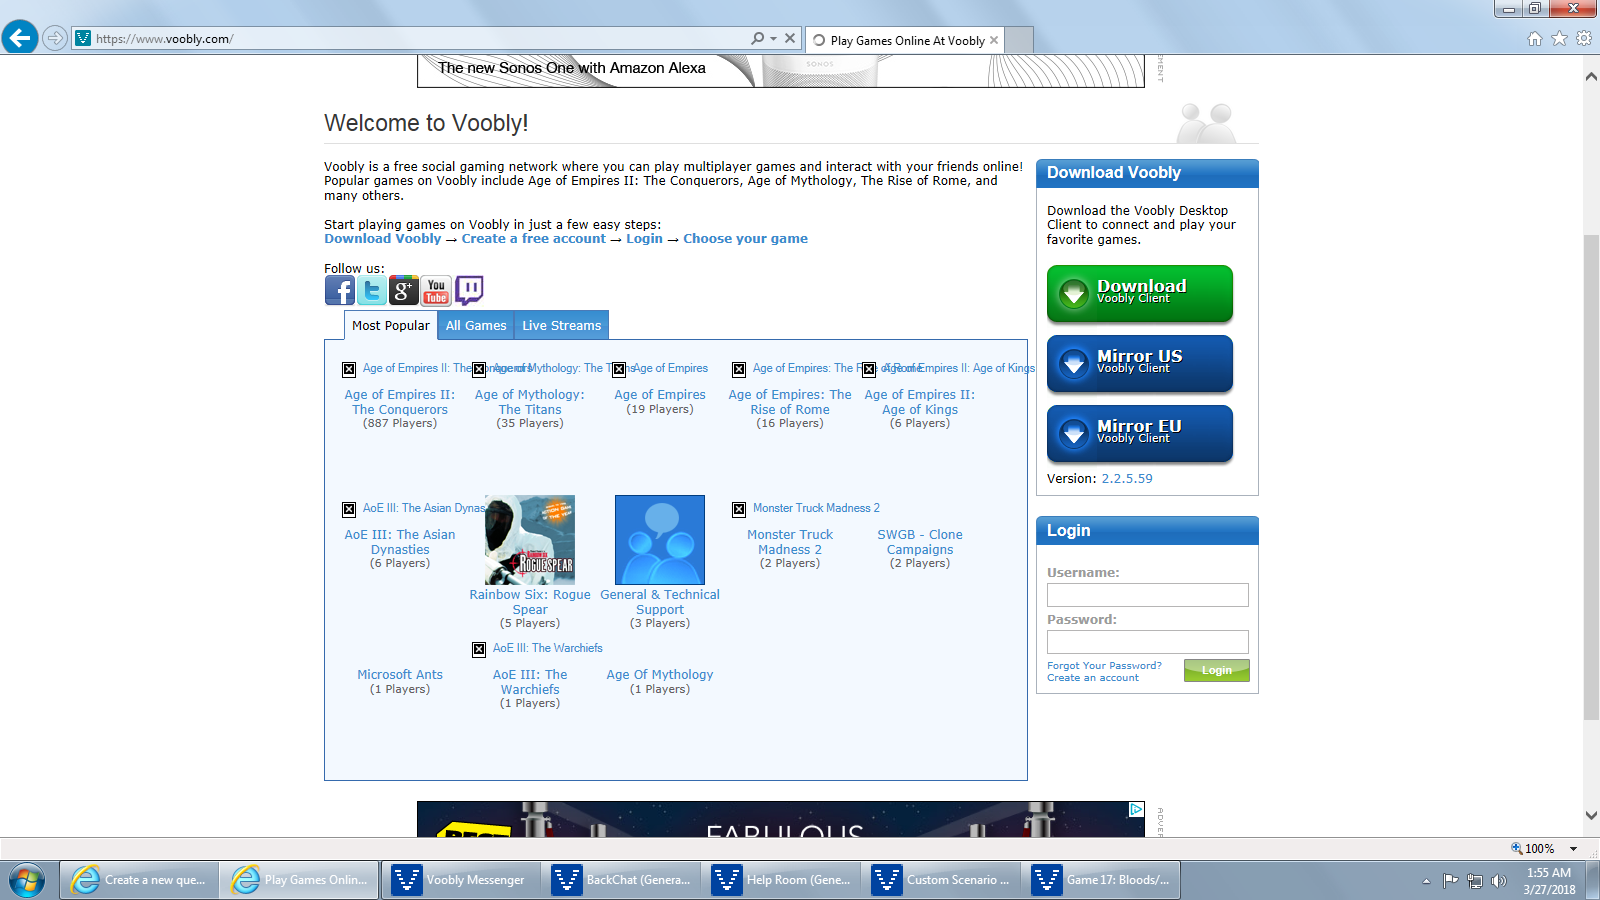Select the Play Games Online At Voobly browser tab
This screenshot has height=900, width=1600.
(x=907, y=40)
